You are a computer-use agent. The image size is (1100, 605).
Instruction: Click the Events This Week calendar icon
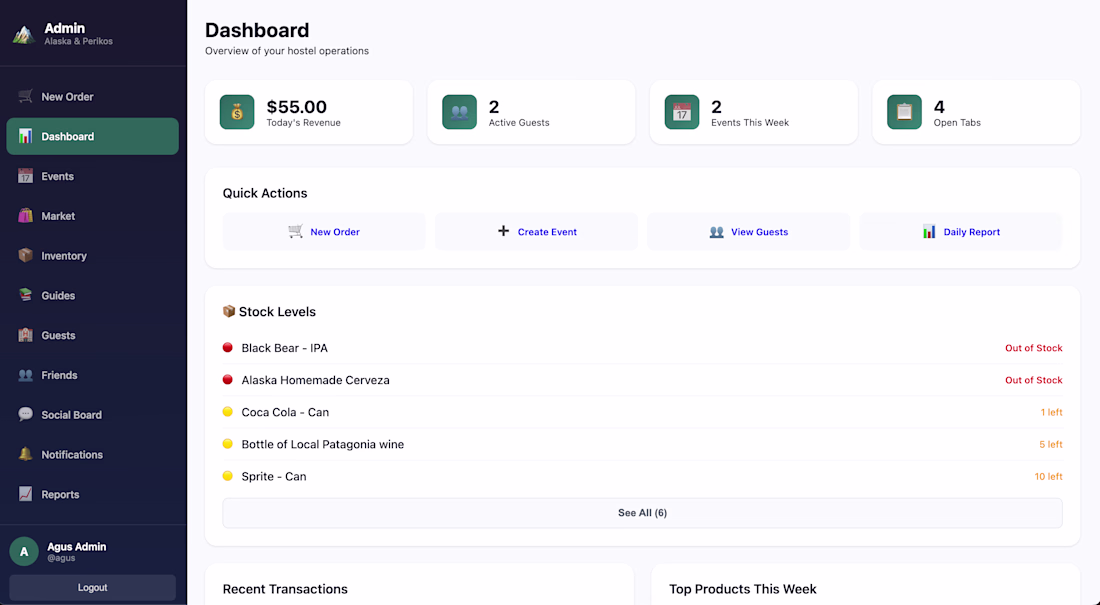682,112
